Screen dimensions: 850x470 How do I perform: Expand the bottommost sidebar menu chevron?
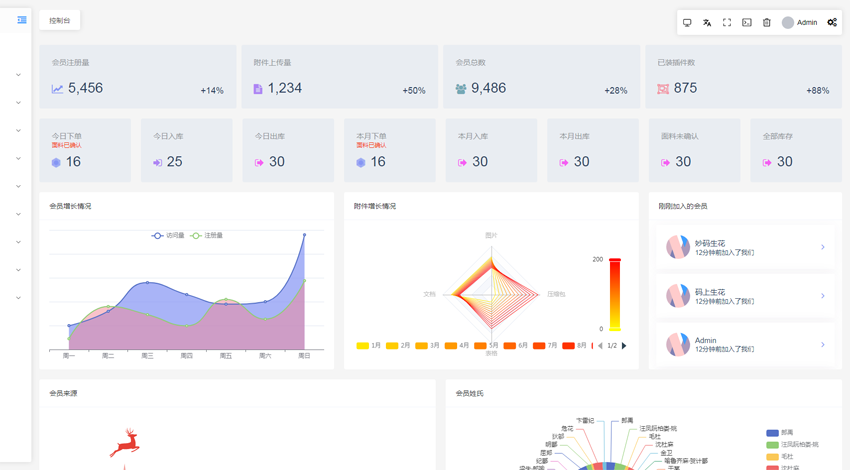(18, 298)
